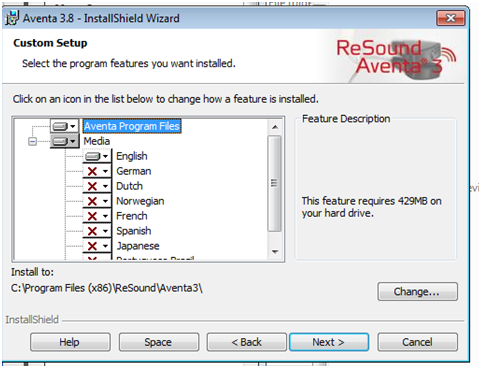Click feature list scrollbar up arrow
Image resolution: width=481 pixels, height=368 pixels.
(275, 127)
